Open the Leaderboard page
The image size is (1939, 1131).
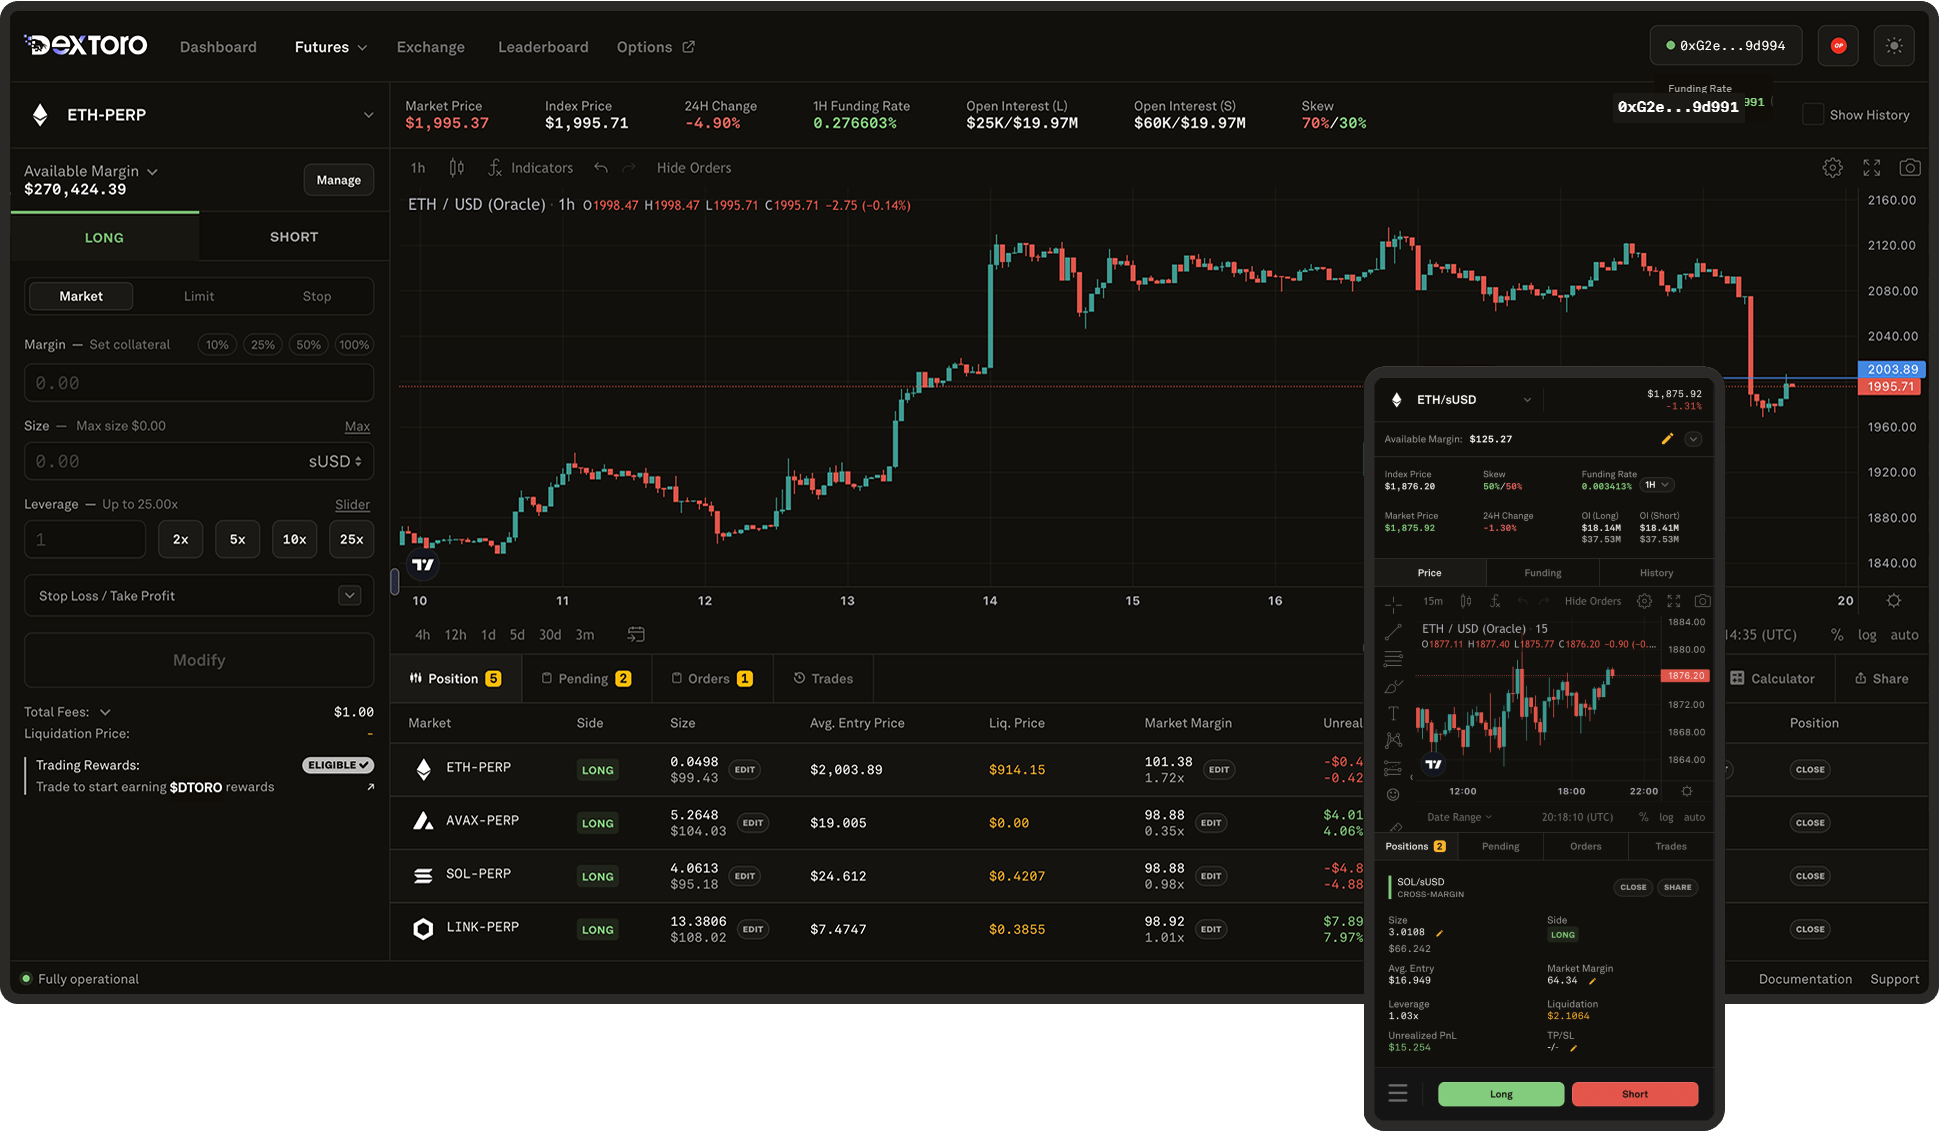543,47
